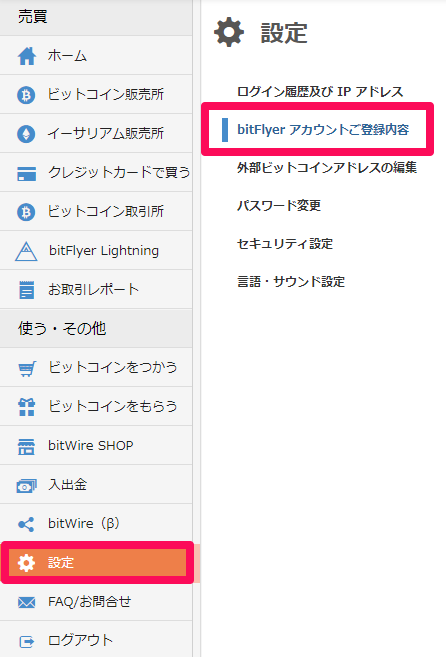Viewport: 446px width, 657px height.
Task: Select the highlighted 設定 menu item
Action: point(97,562)
